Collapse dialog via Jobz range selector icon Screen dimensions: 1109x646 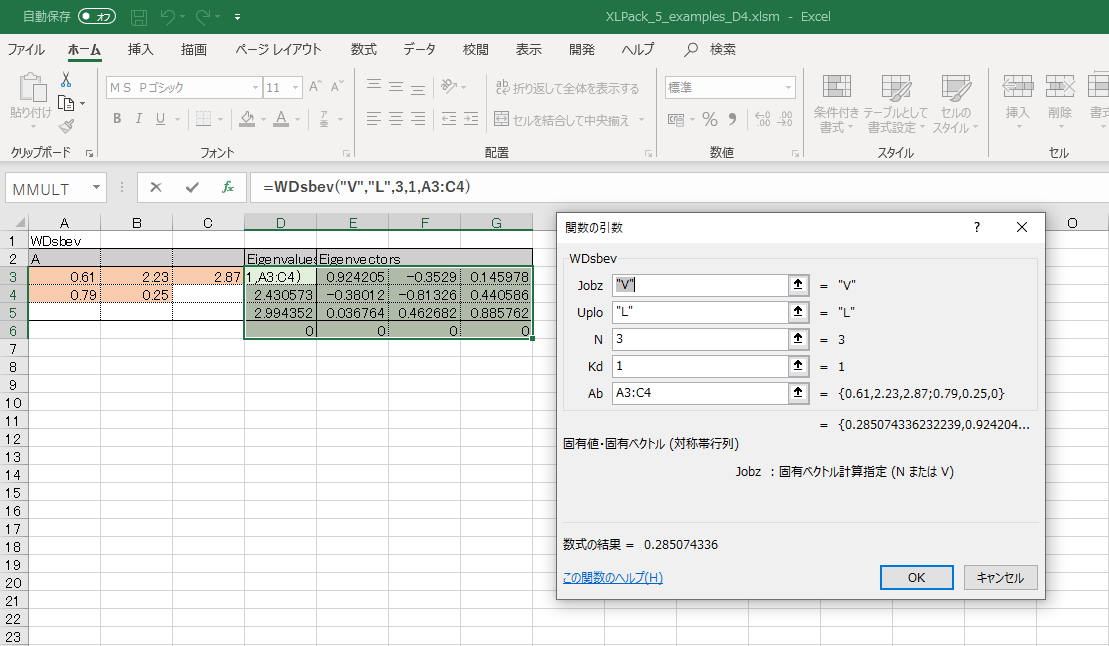798,285
